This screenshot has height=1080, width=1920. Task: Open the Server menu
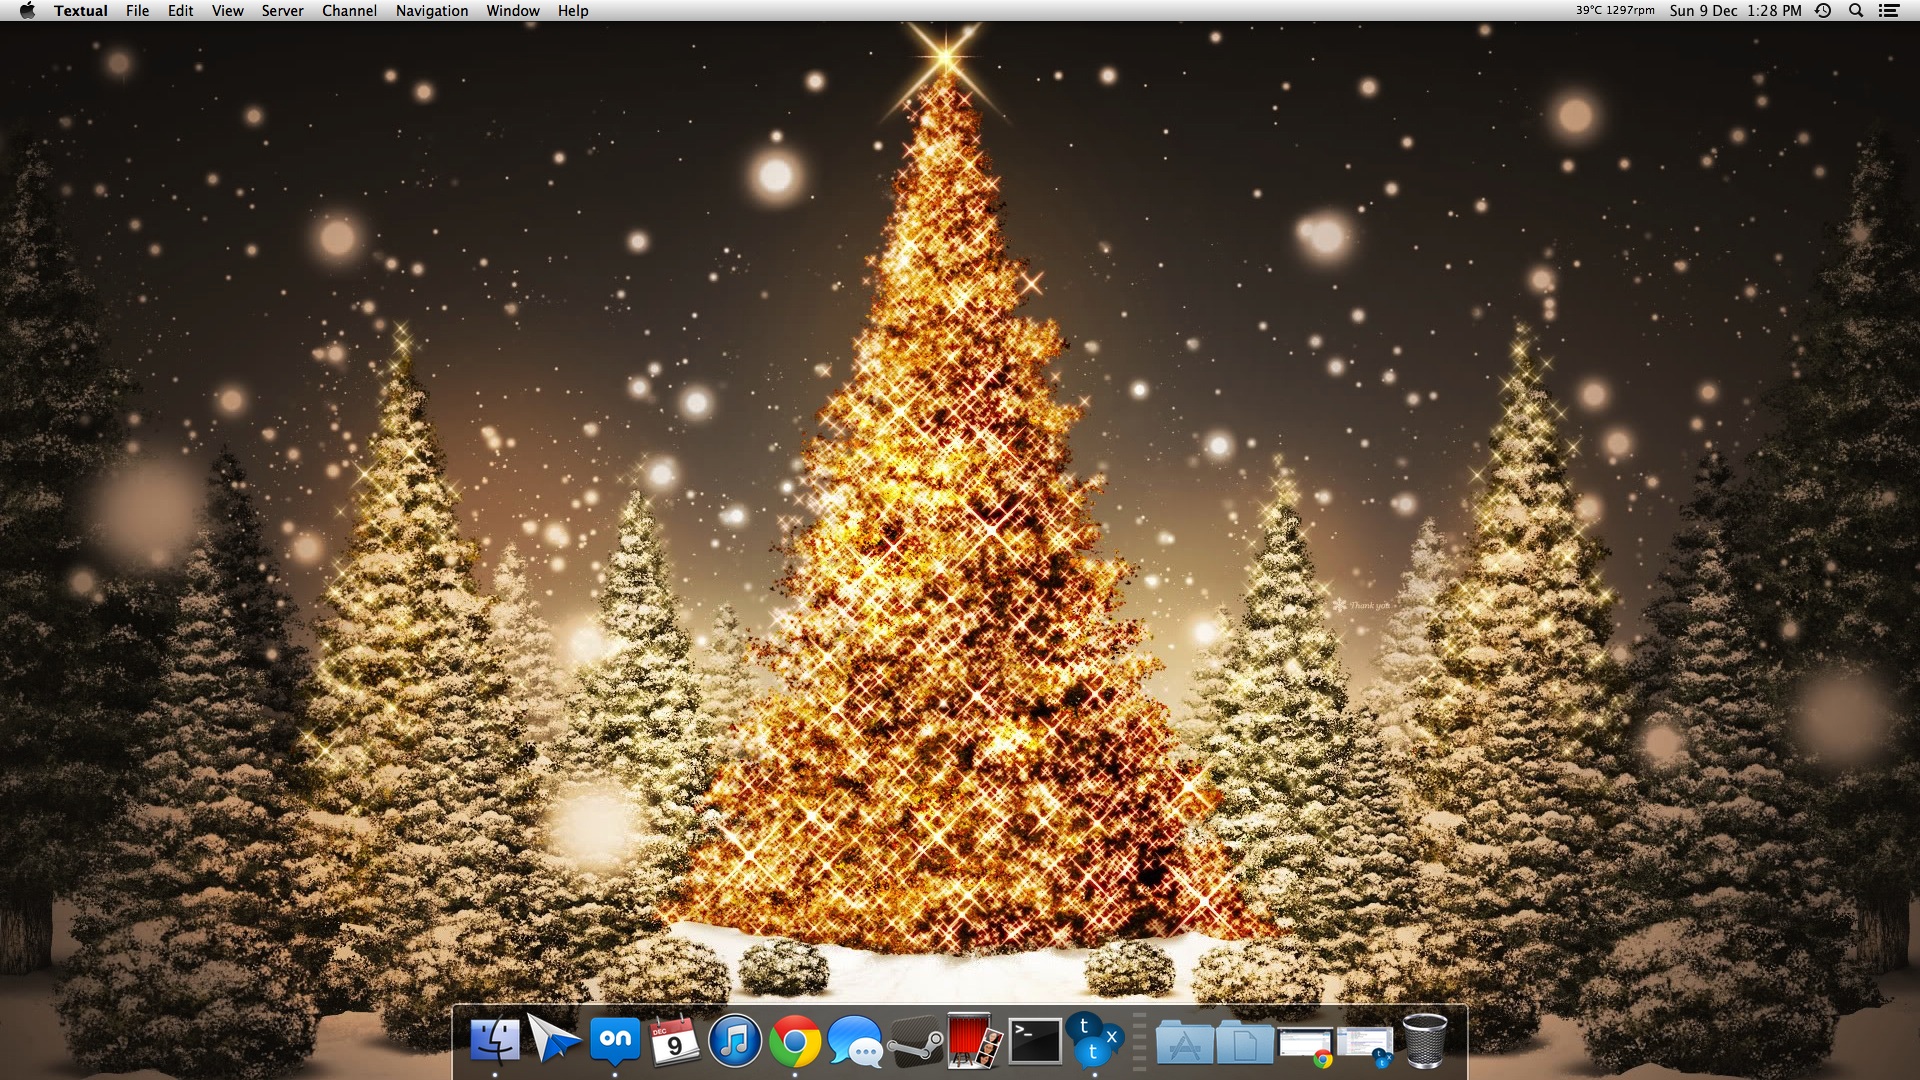point(282,11)
